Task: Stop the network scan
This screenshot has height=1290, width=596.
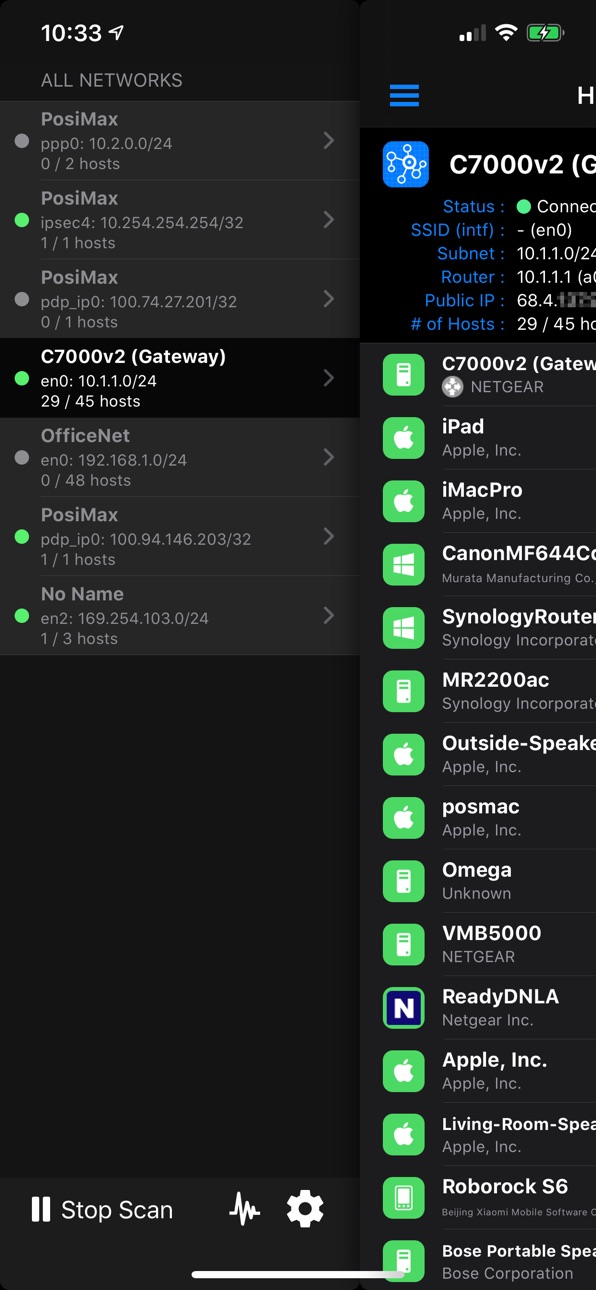Action: pos(102,1209)
